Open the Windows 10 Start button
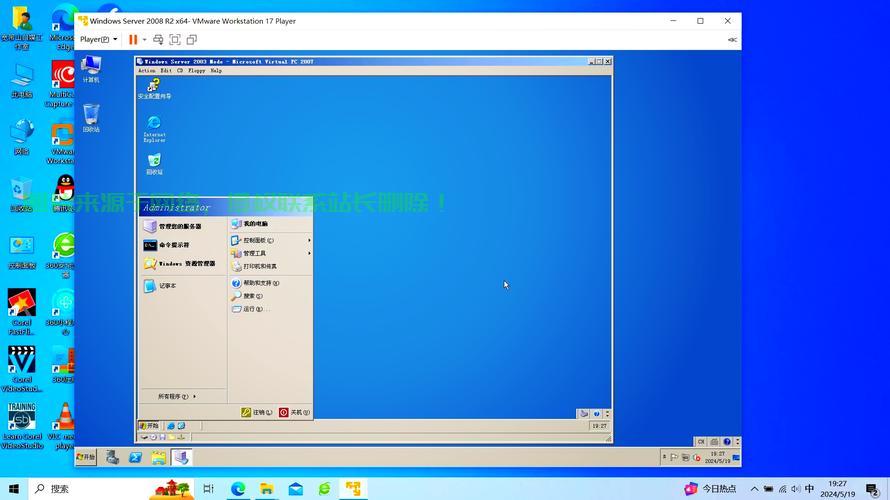 [x=14, y=489]
